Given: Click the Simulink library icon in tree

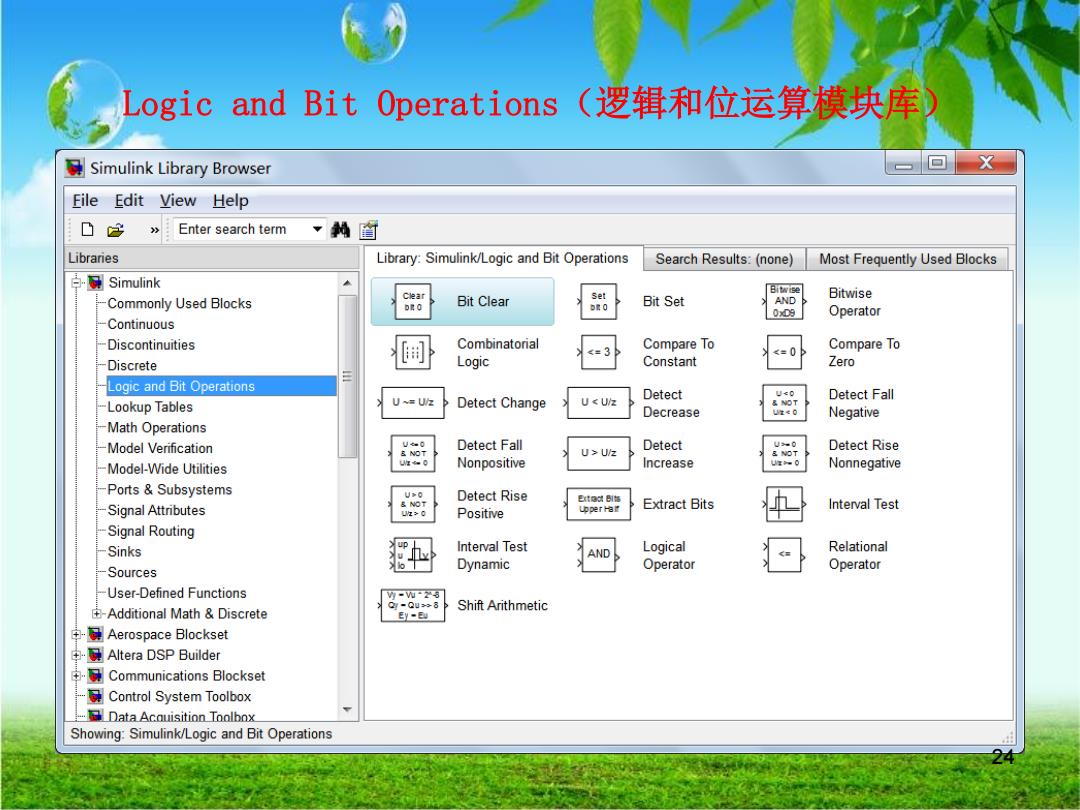Looking at the screenshot, I should click(96, 283).
